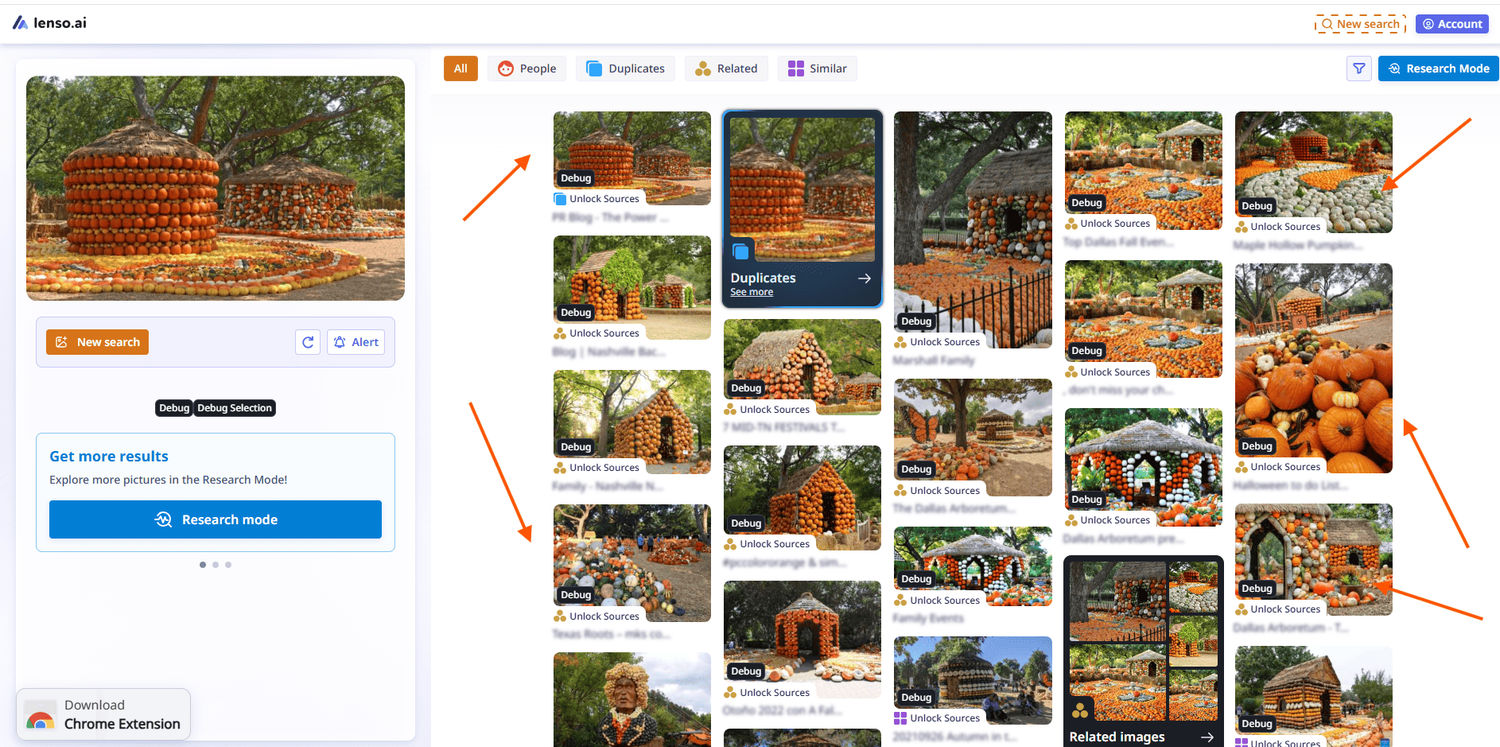The height and width of the screenshot is (747, 1500).
Task: Click the Debug badge beside Debug Selection
Action: click(174, 408)
